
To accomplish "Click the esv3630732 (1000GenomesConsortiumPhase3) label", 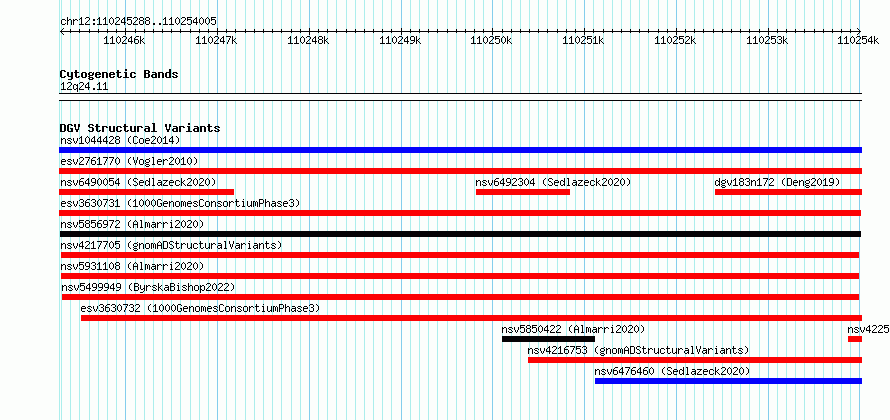I will click(x=200, y=308).
